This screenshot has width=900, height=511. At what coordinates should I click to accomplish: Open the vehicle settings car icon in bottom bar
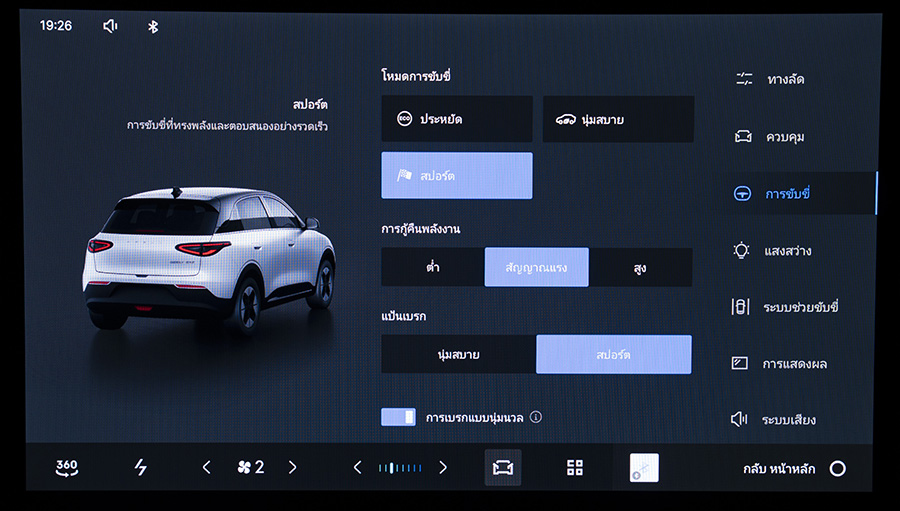point(502,468)
